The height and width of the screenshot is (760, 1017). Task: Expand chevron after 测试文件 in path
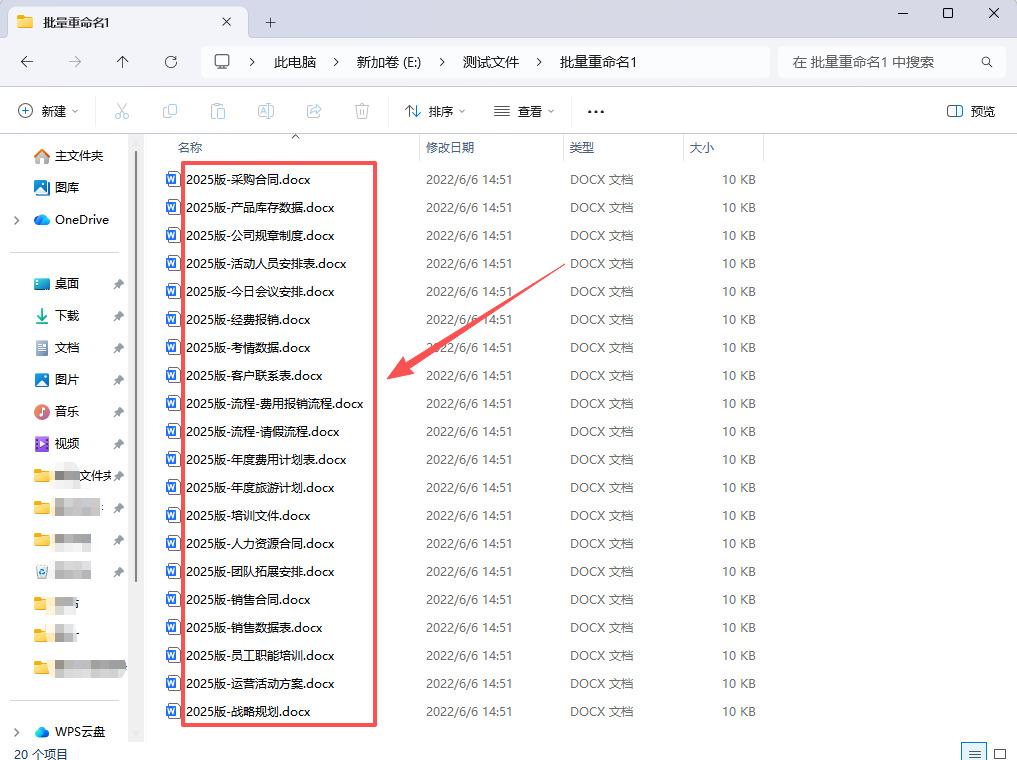pyautogui.click(x=539, y=62)
